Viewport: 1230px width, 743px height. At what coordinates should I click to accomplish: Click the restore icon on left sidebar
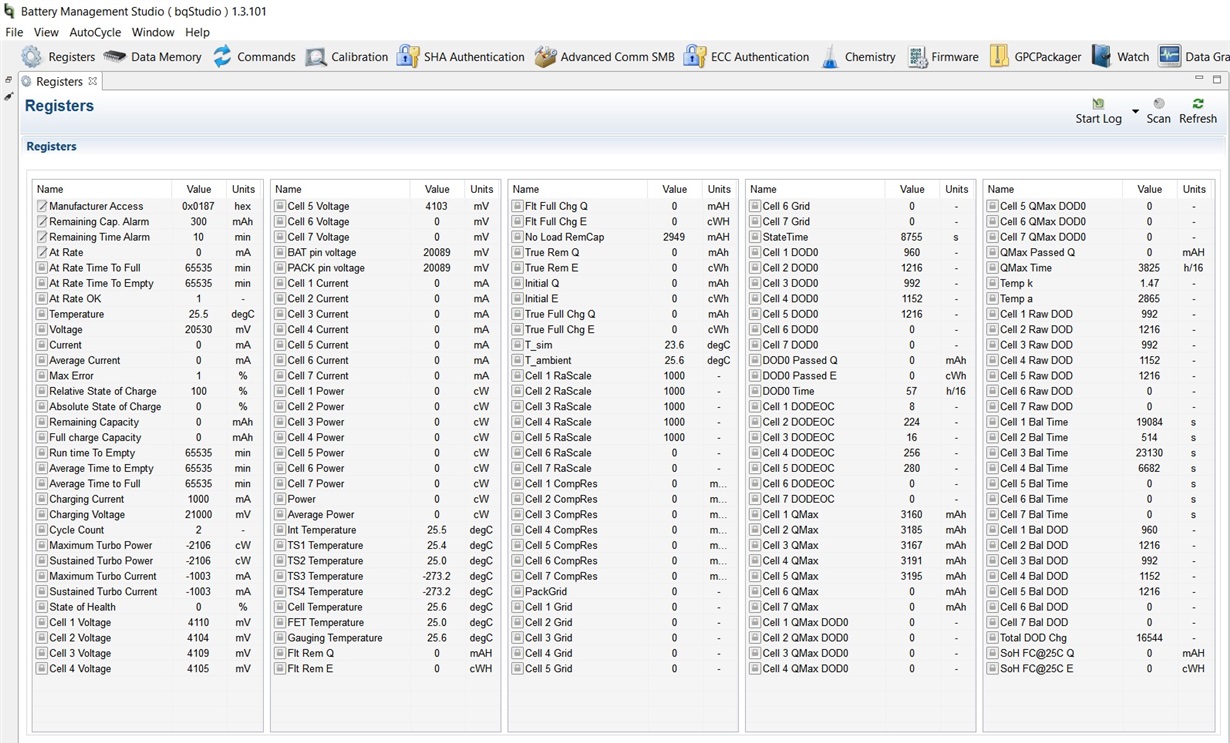tap(8, 80)
